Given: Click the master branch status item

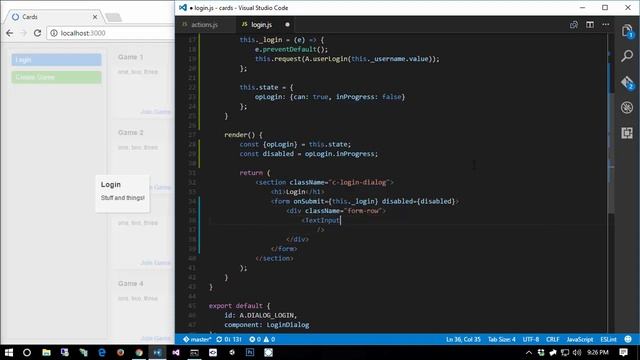Looking at the screenshot, I should pyautogui.click(x=197, y=339).
